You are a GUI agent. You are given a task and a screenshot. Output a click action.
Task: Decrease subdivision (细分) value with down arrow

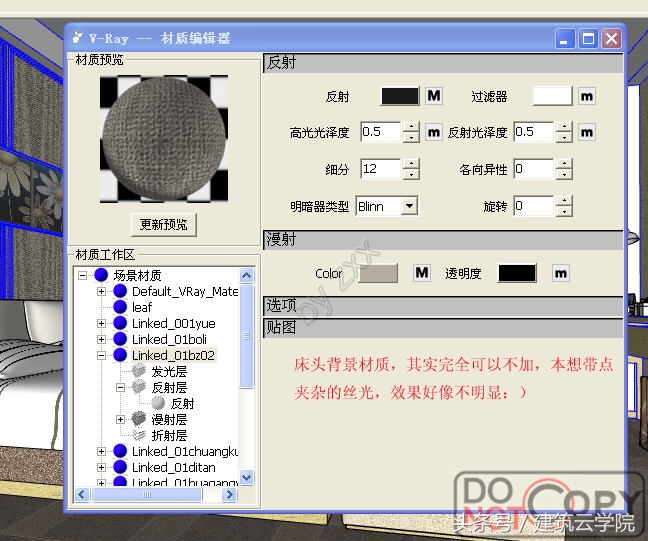[411, 174]
